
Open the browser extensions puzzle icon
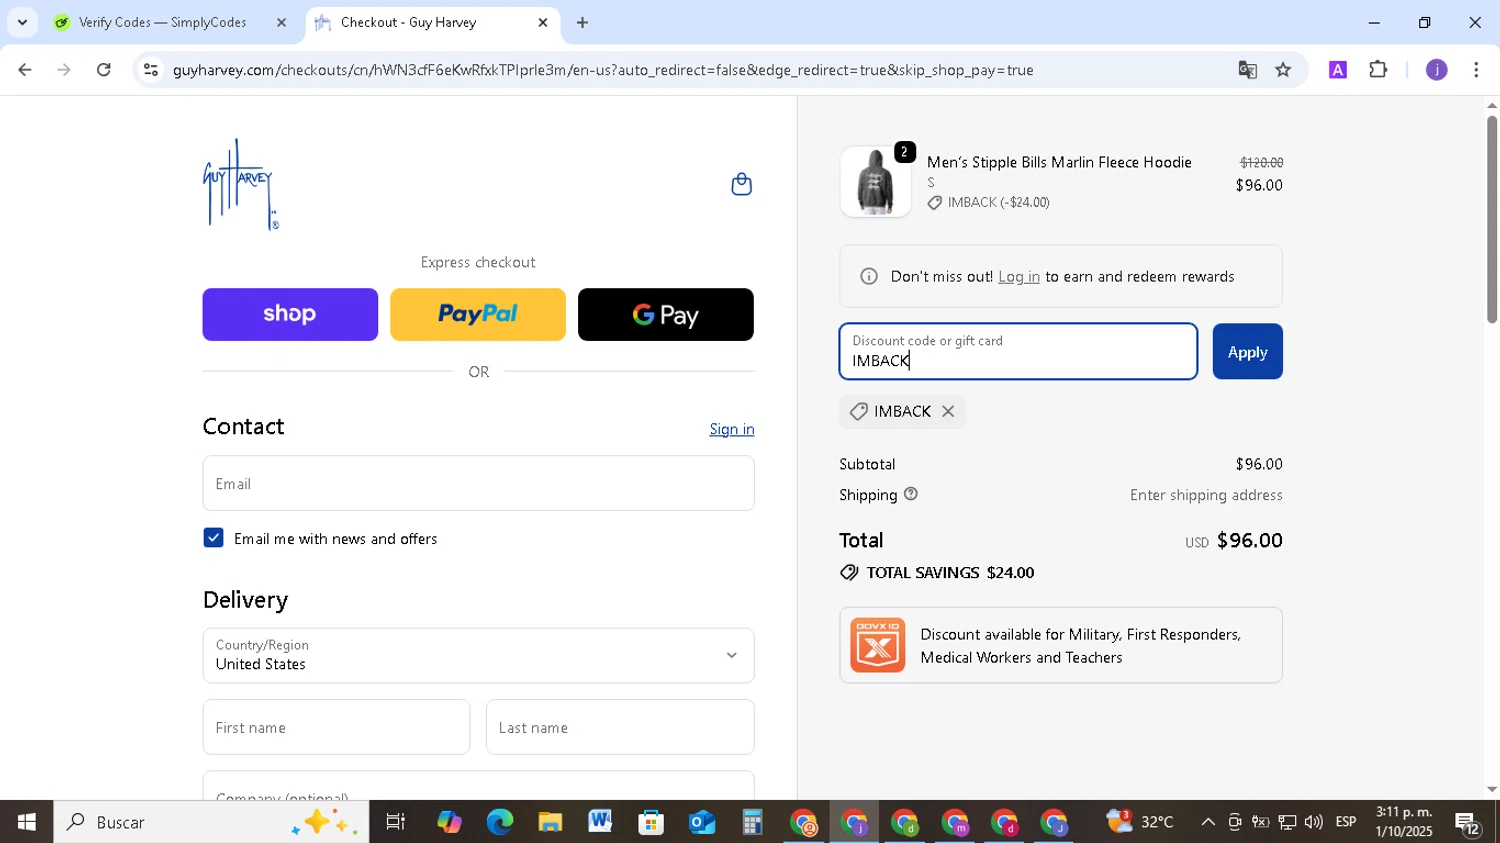pos(1378,70)
